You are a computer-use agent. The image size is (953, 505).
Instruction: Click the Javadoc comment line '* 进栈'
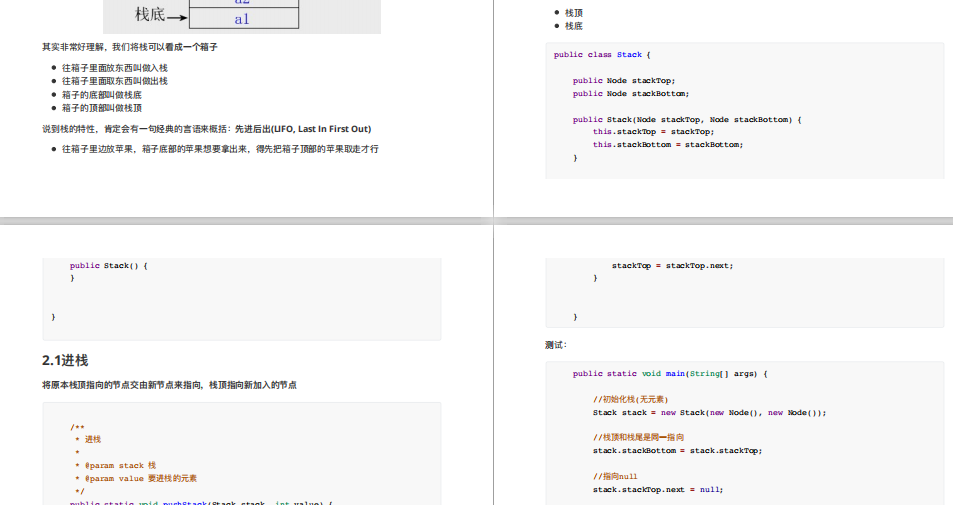coord(88,439)
